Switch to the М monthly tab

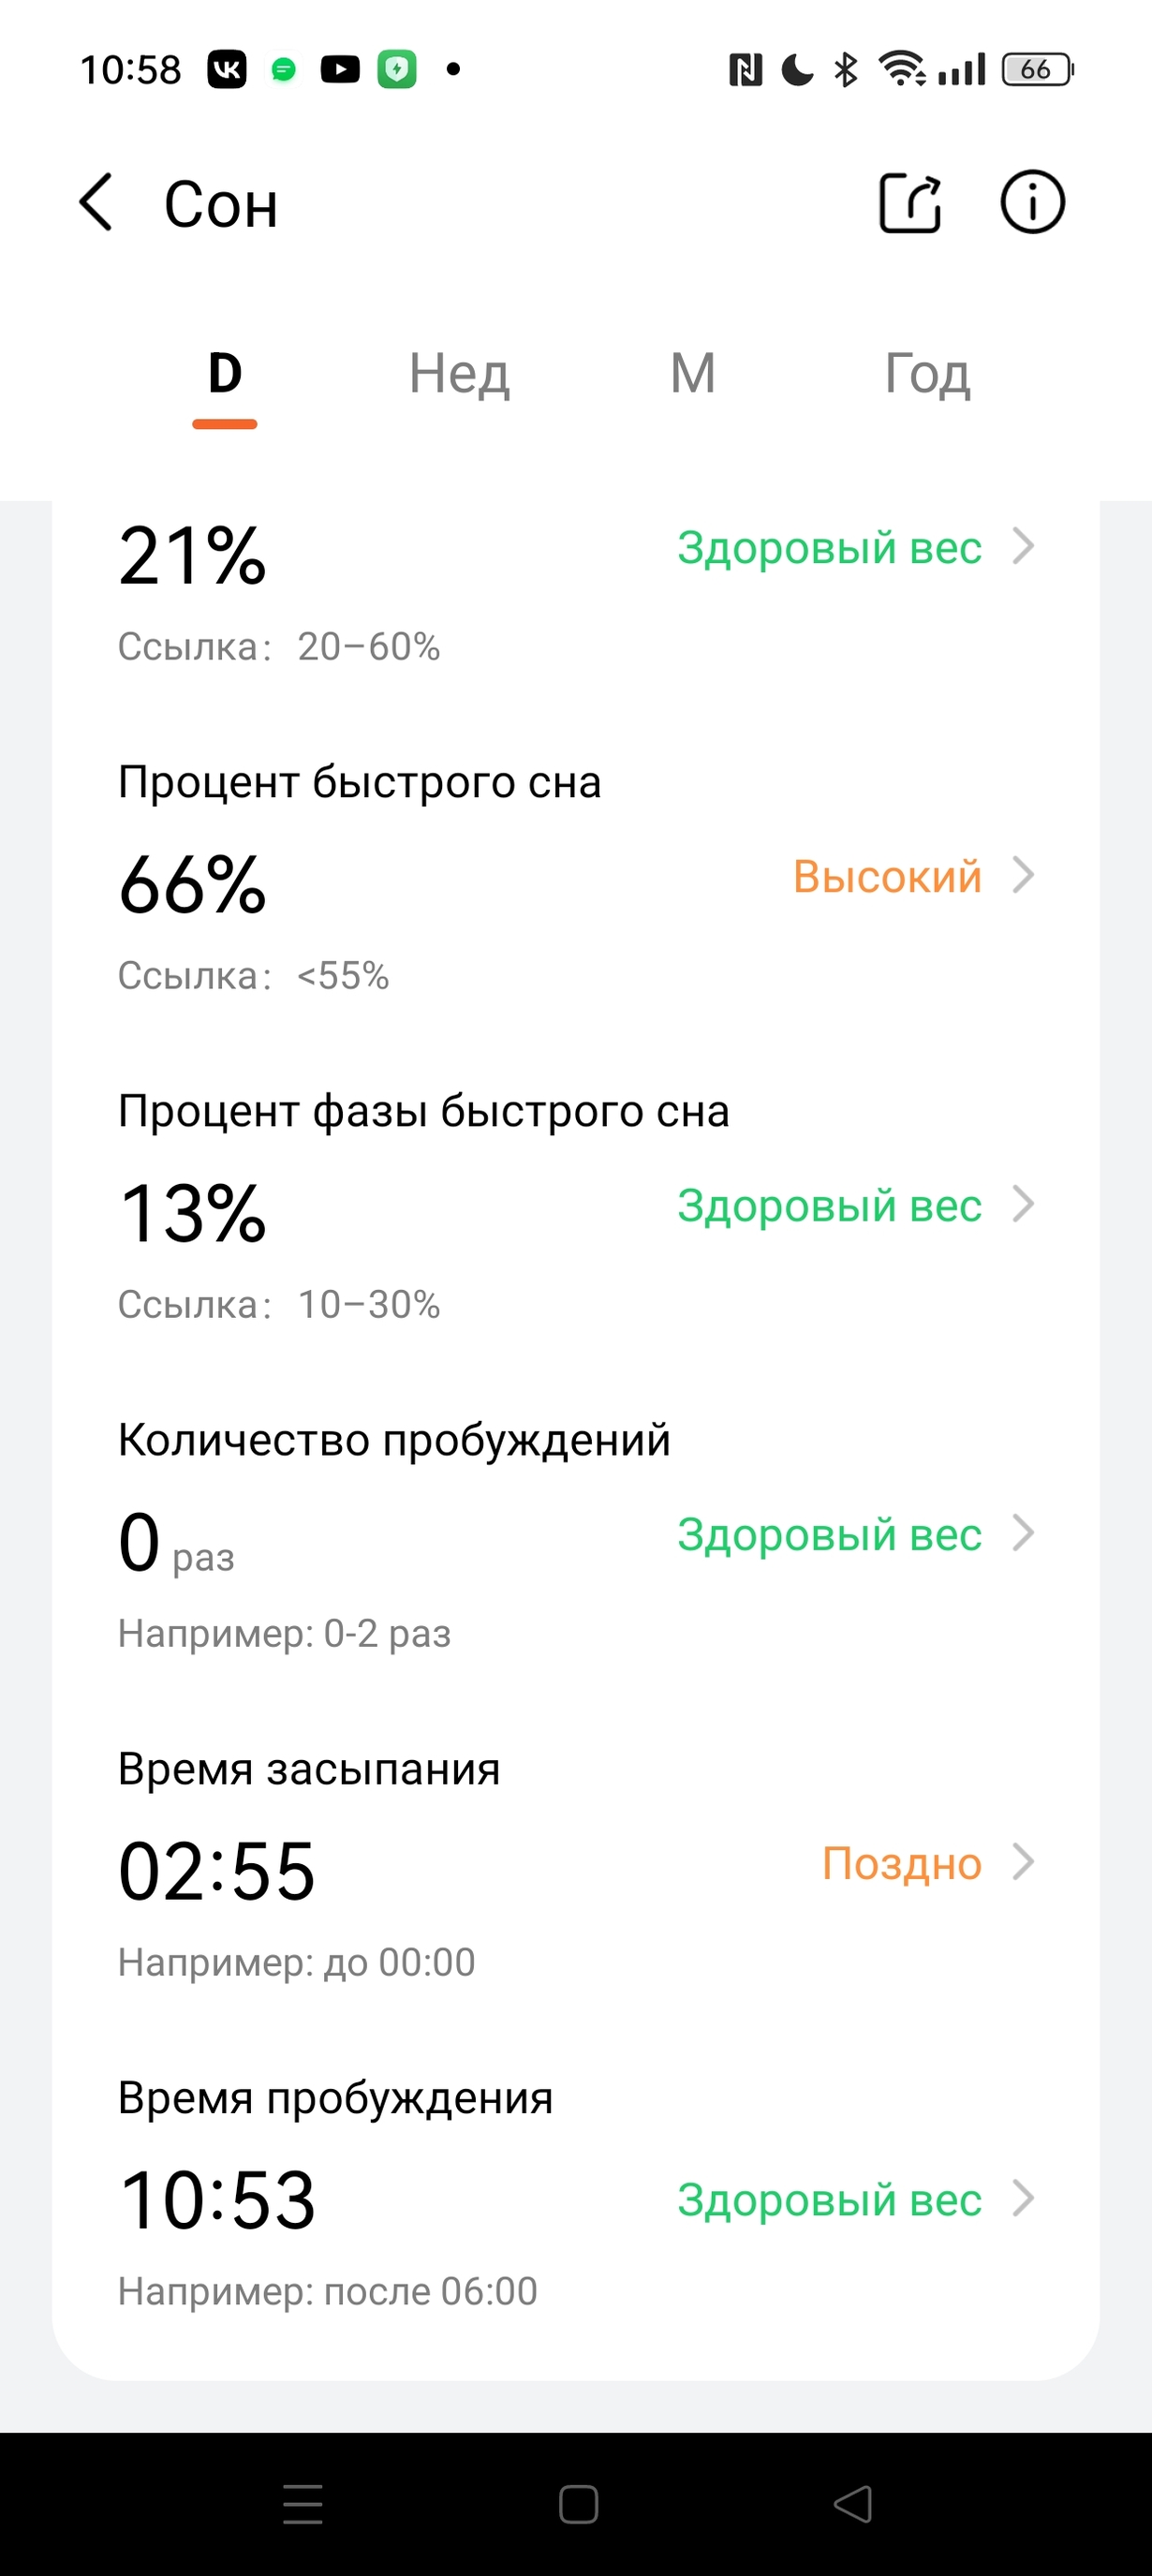(692, 374)
